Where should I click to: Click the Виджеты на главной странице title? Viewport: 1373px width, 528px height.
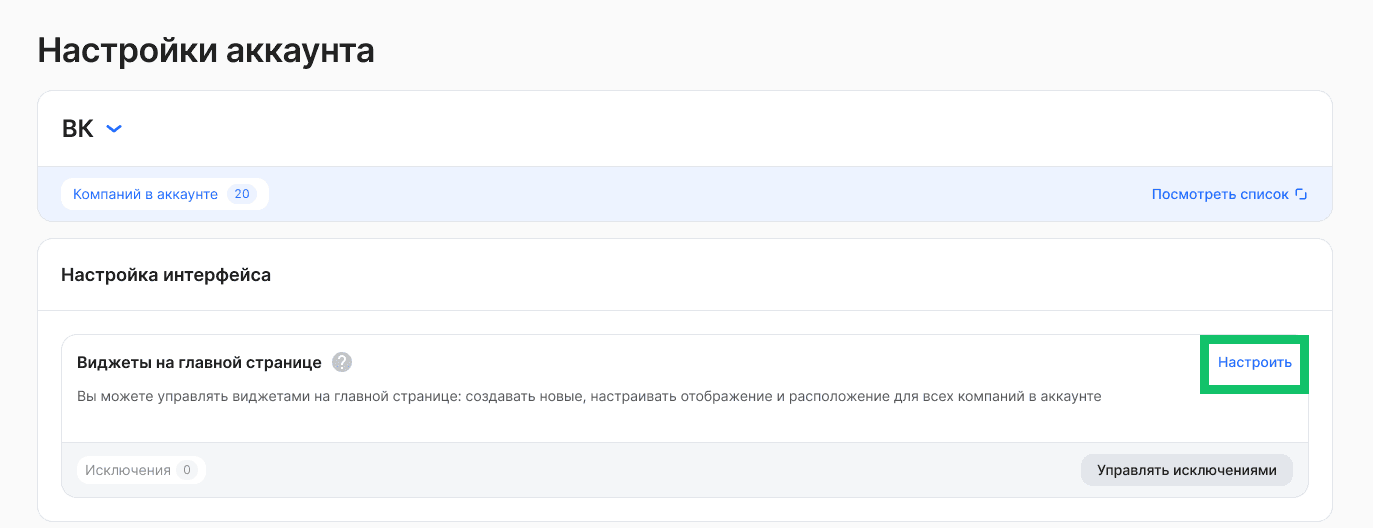click(x=199, y=362)
